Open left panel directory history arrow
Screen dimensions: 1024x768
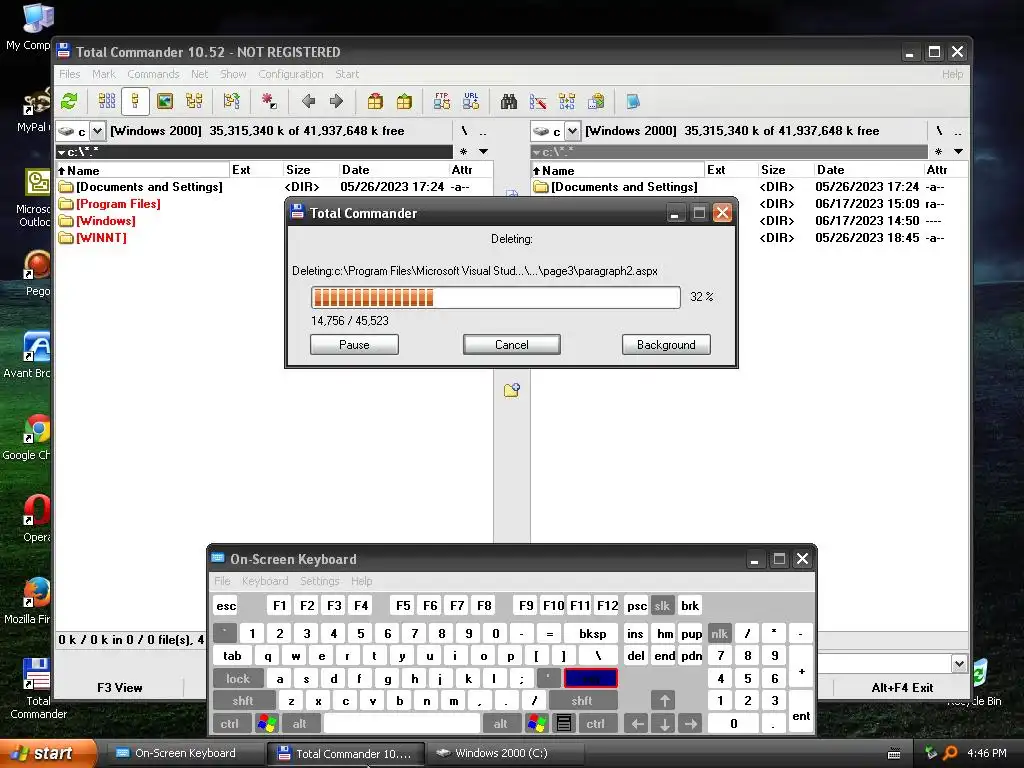point(483,152)
